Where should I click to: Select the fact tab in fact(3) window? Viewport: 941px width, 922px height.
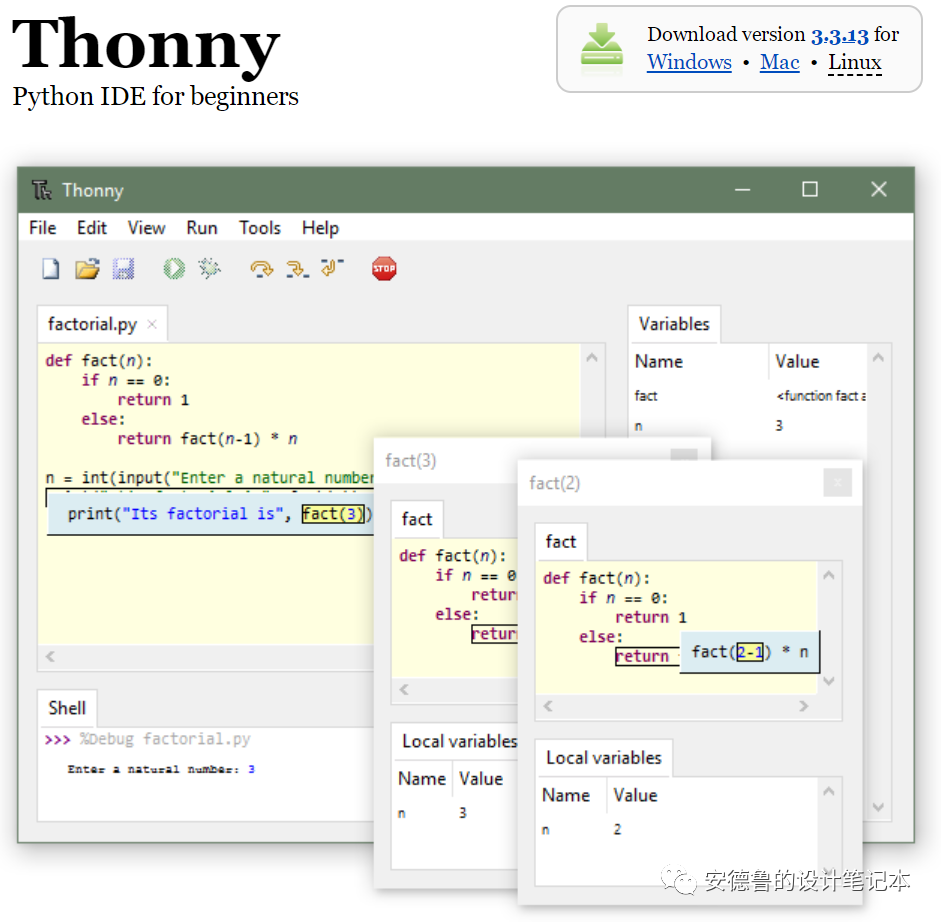pyautogui.click(x=417, y=519)
